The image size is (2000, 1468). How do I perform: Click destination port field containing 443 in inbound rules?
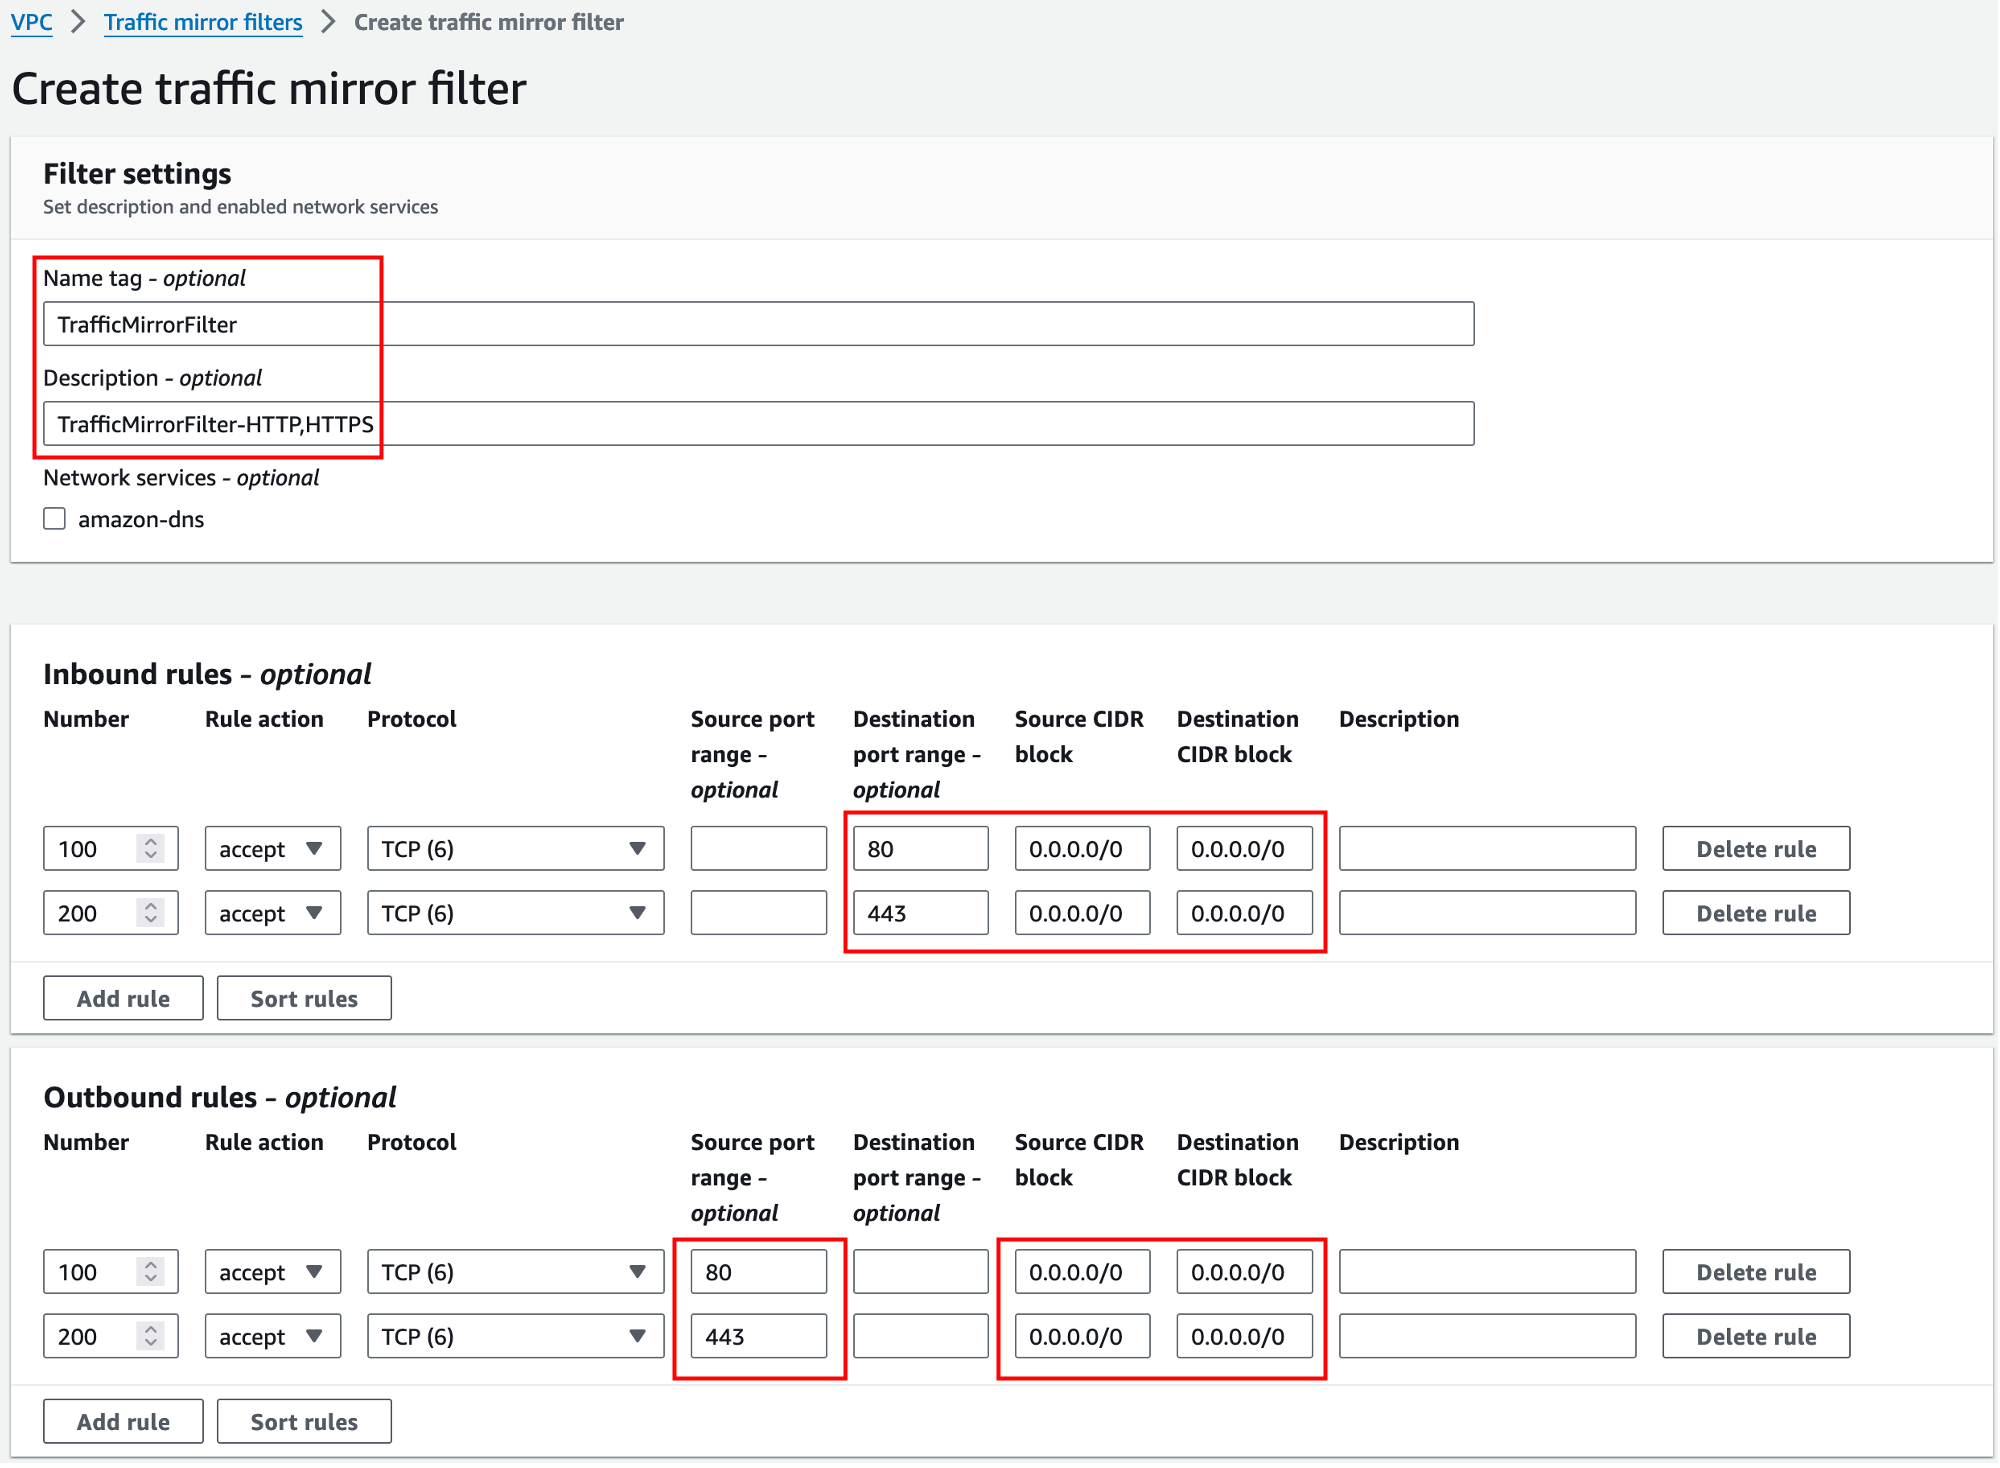pos(920,913)
